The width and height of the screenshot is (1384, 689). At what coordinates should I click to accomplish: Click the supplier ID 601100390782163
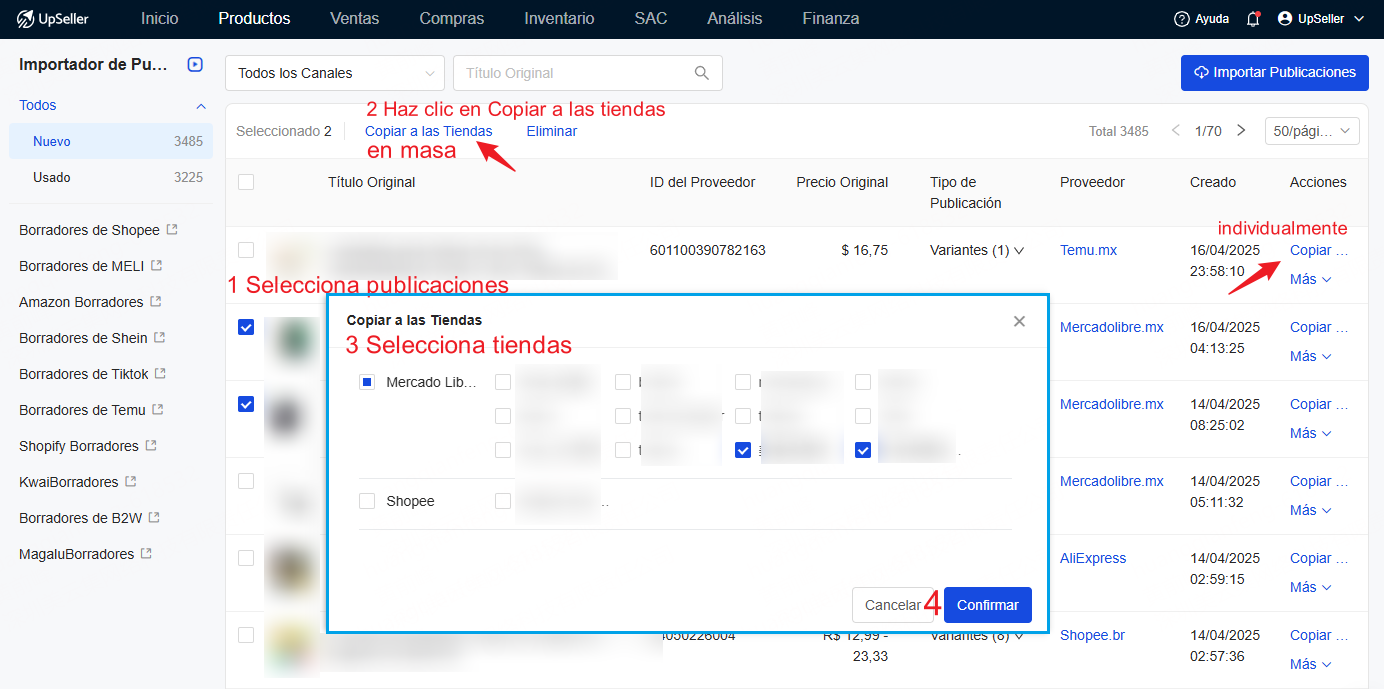(708, 250)
